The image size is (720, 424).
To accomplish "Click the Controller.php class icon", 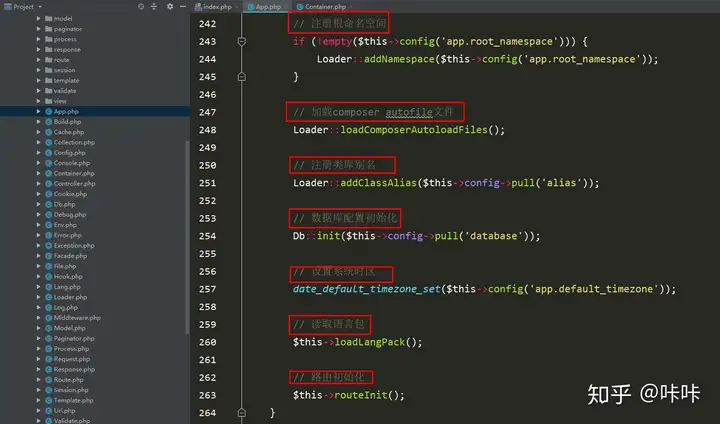I will point(49,183).
